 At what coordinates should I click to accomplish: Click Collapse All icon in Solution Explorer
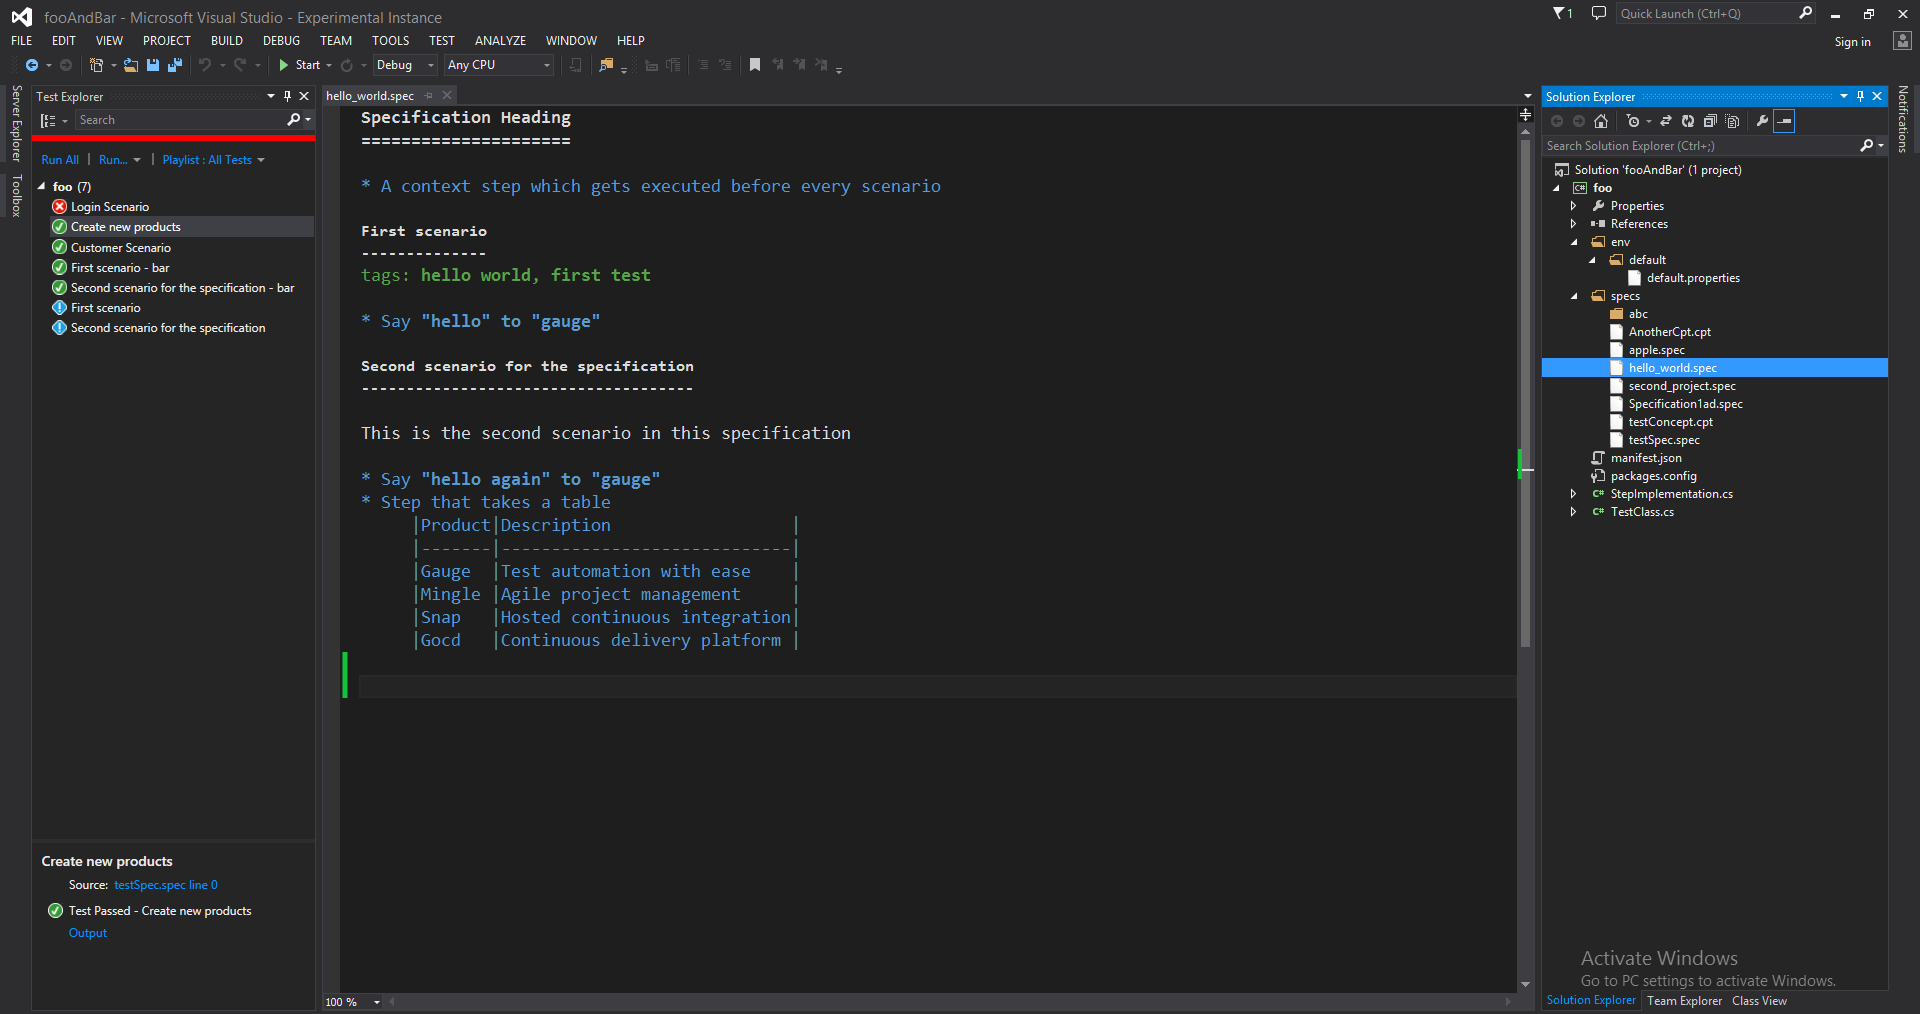(x=1710, y=121)
